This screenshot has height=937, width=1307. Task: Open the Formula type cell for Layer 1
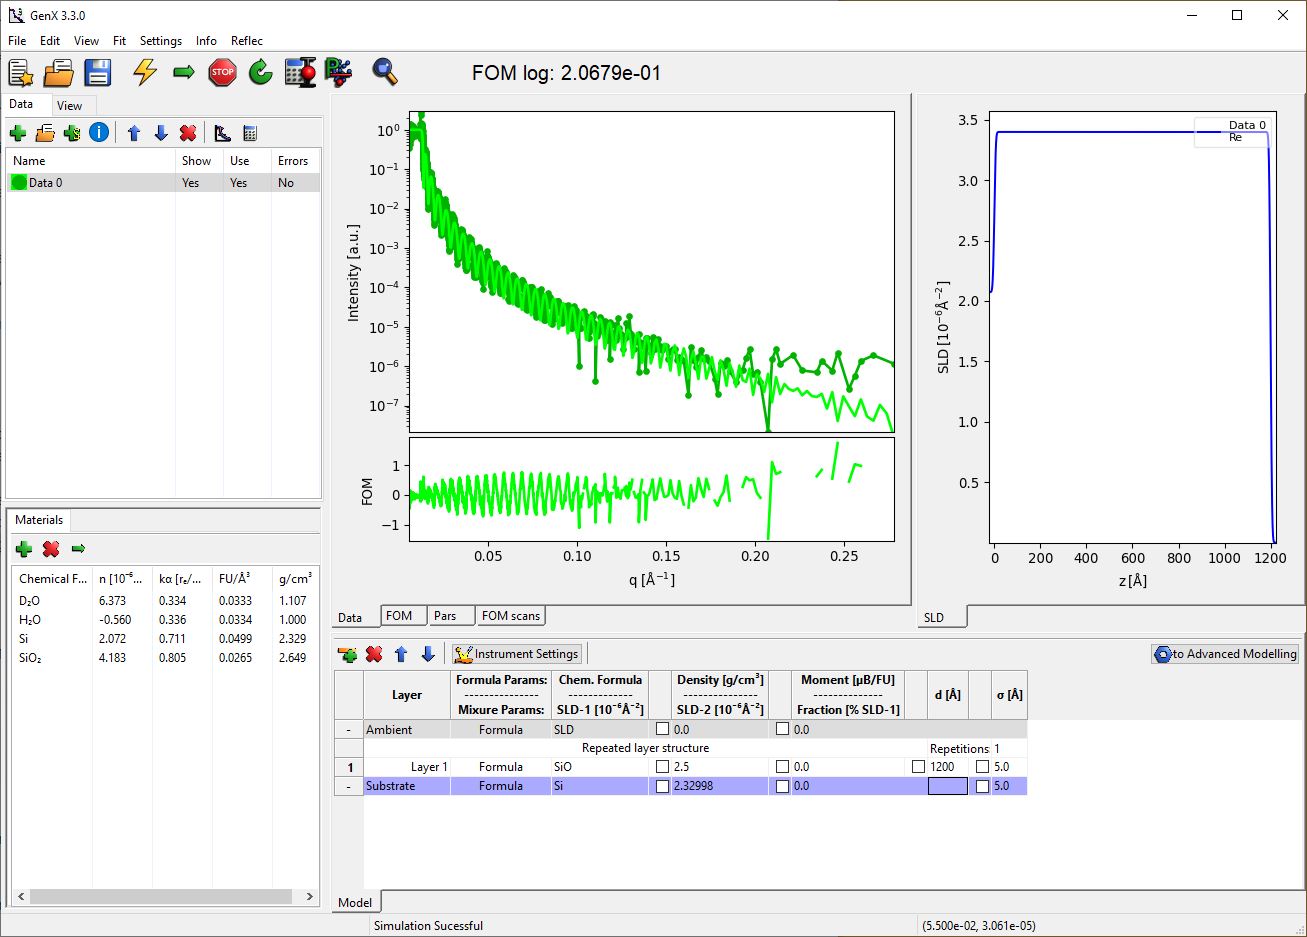coord(500,767)
